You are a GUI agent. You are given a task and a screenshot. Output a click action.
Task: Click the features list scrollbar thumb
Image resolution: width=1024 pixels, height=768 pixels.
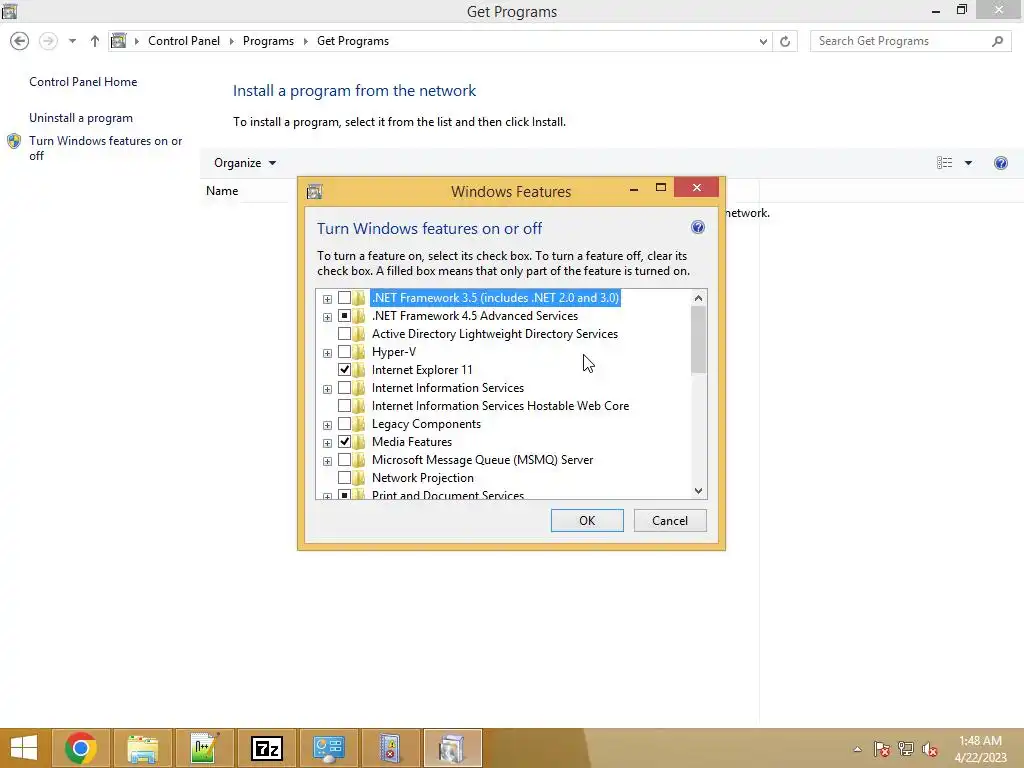698,339
